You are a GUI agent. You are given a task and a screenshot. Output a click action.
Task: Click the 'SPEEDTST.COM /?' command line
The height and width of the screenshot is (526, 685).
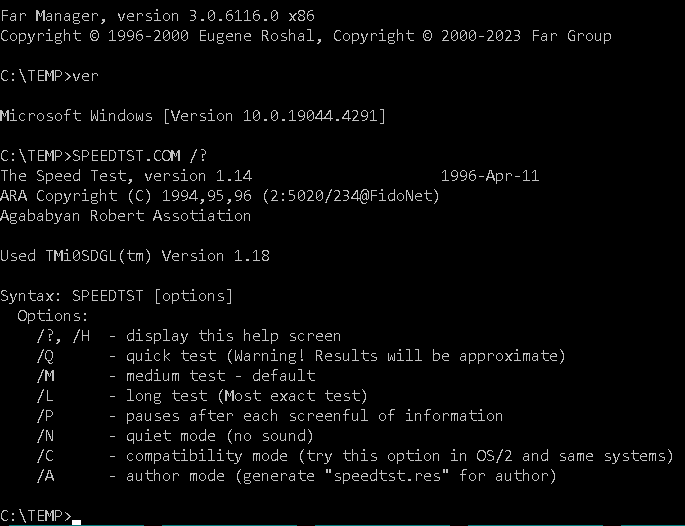pyautogui.click(x=104, y=156)
